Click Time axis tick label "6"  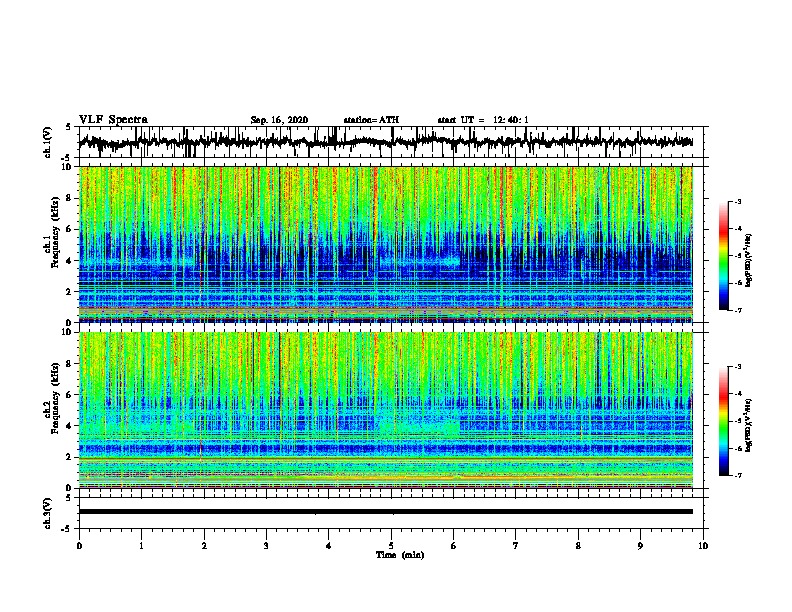click(x=454, y=546)
